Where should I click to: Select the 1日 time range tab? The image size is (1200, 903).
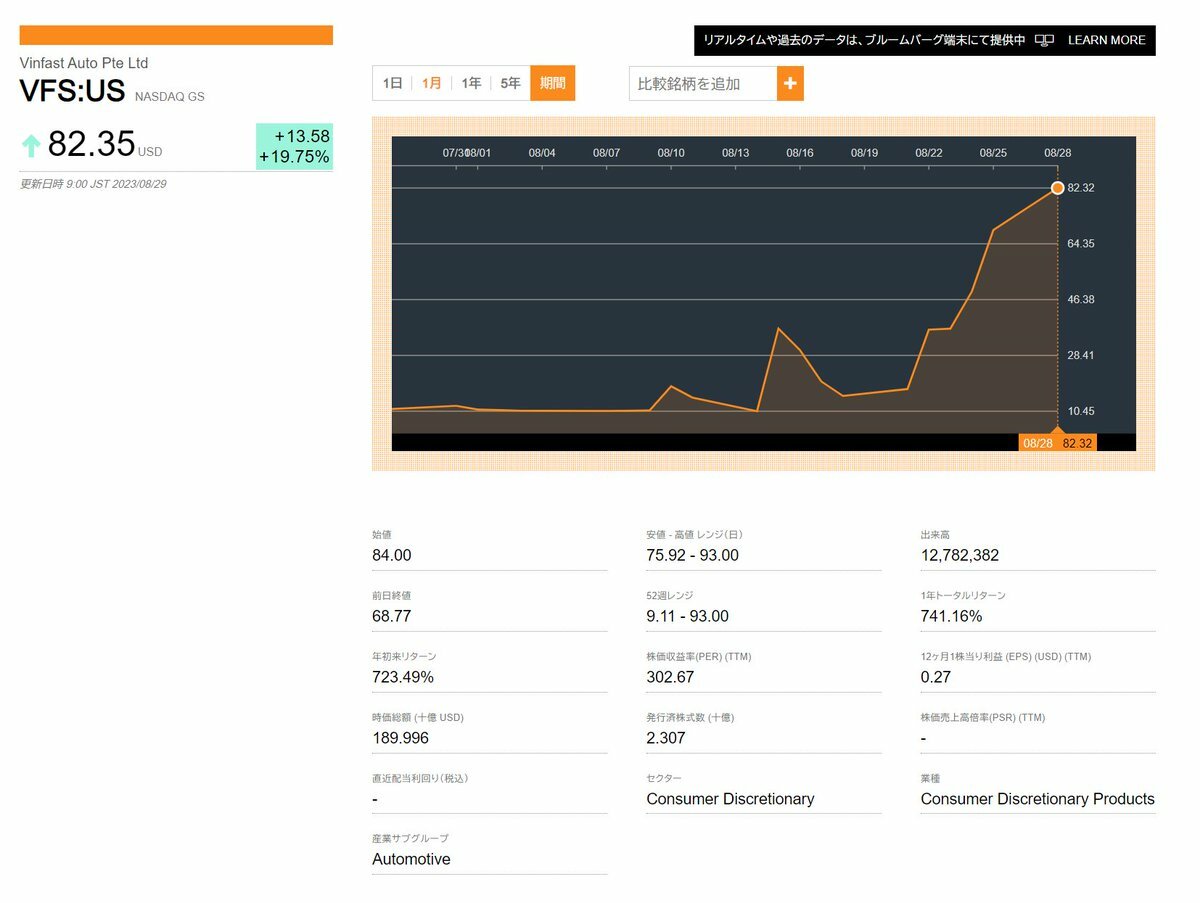pos(393,84)
